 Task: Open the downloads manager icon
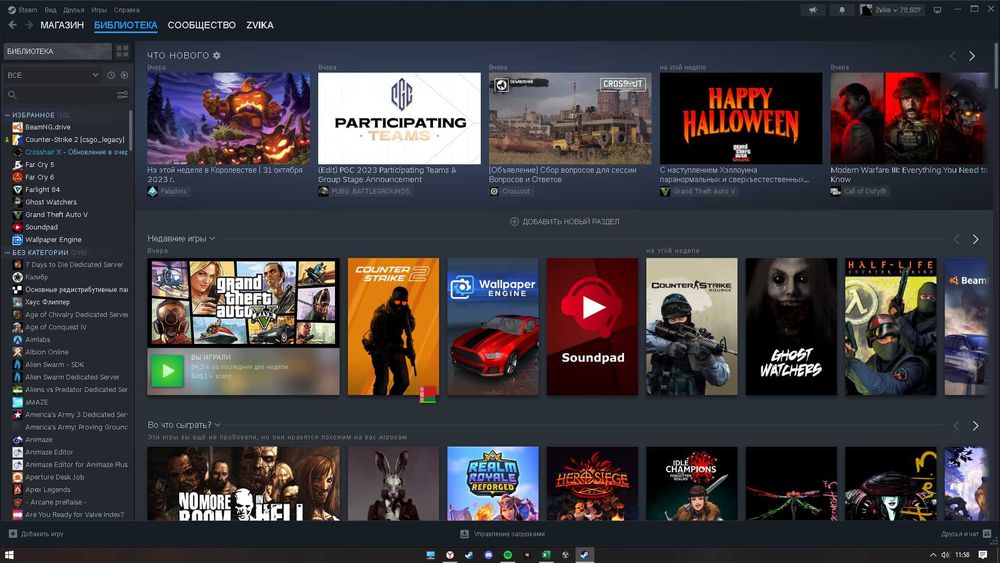[464, 534]
